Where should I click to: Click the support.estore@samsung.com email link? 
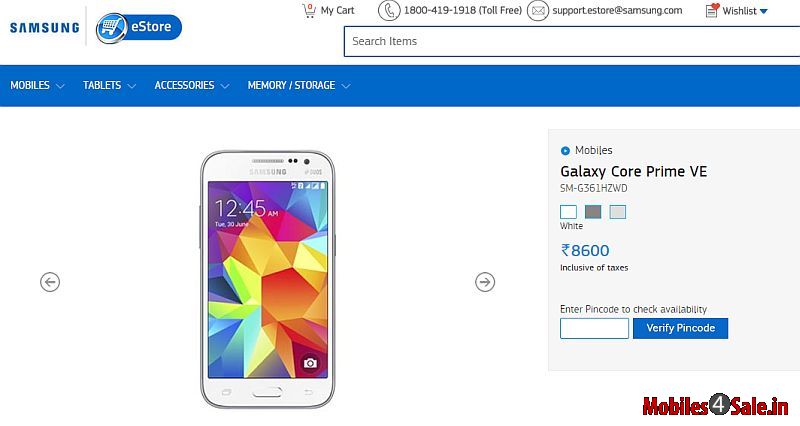(617, 10)
